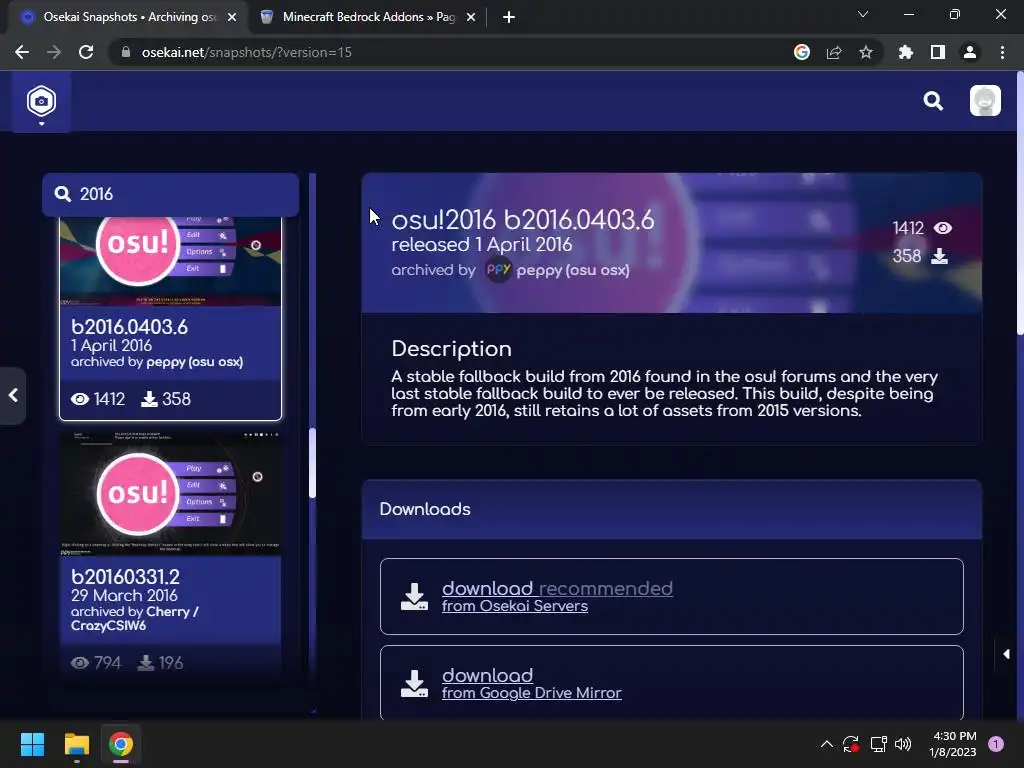The height and width of the screenshot is (768, 1024).
Task: Click the eye views icon on b2016.0403.6 card
Action: tap(80, 399)
